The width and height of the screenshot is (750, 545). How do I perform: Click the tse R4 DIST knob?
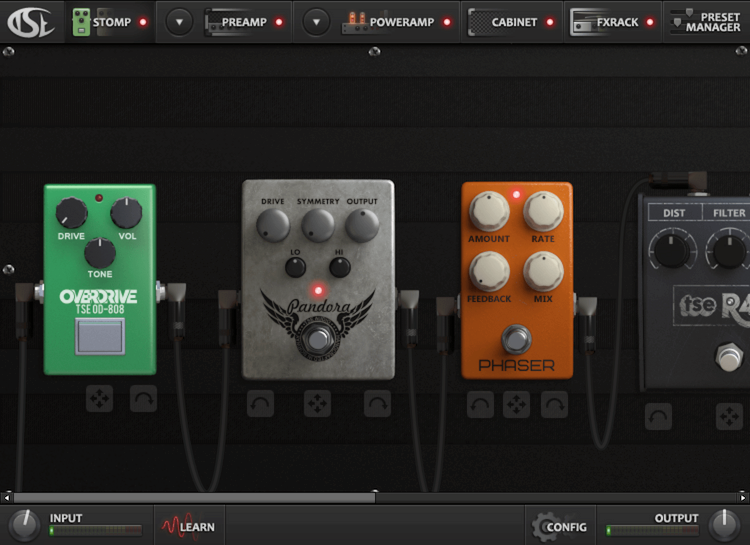click(x=673, y=250)
